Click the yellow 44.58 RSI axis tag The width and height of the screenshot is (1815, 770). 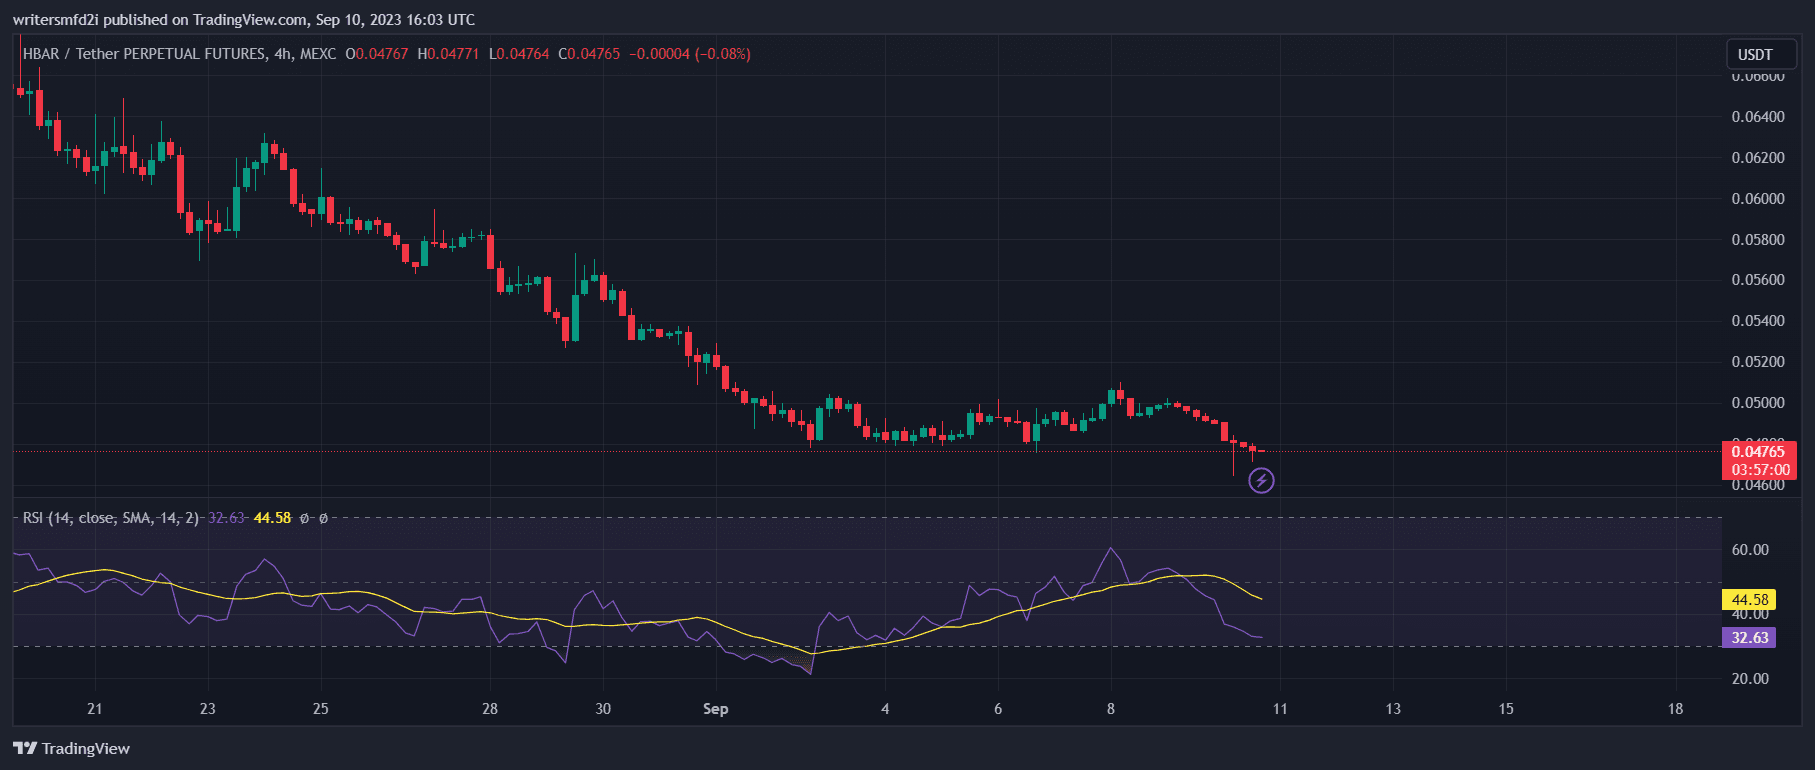(x=1748, y=600)
